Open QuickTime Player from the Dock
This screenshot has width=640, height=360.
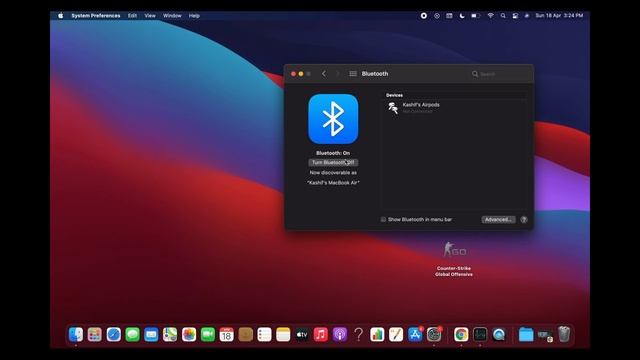499,335
